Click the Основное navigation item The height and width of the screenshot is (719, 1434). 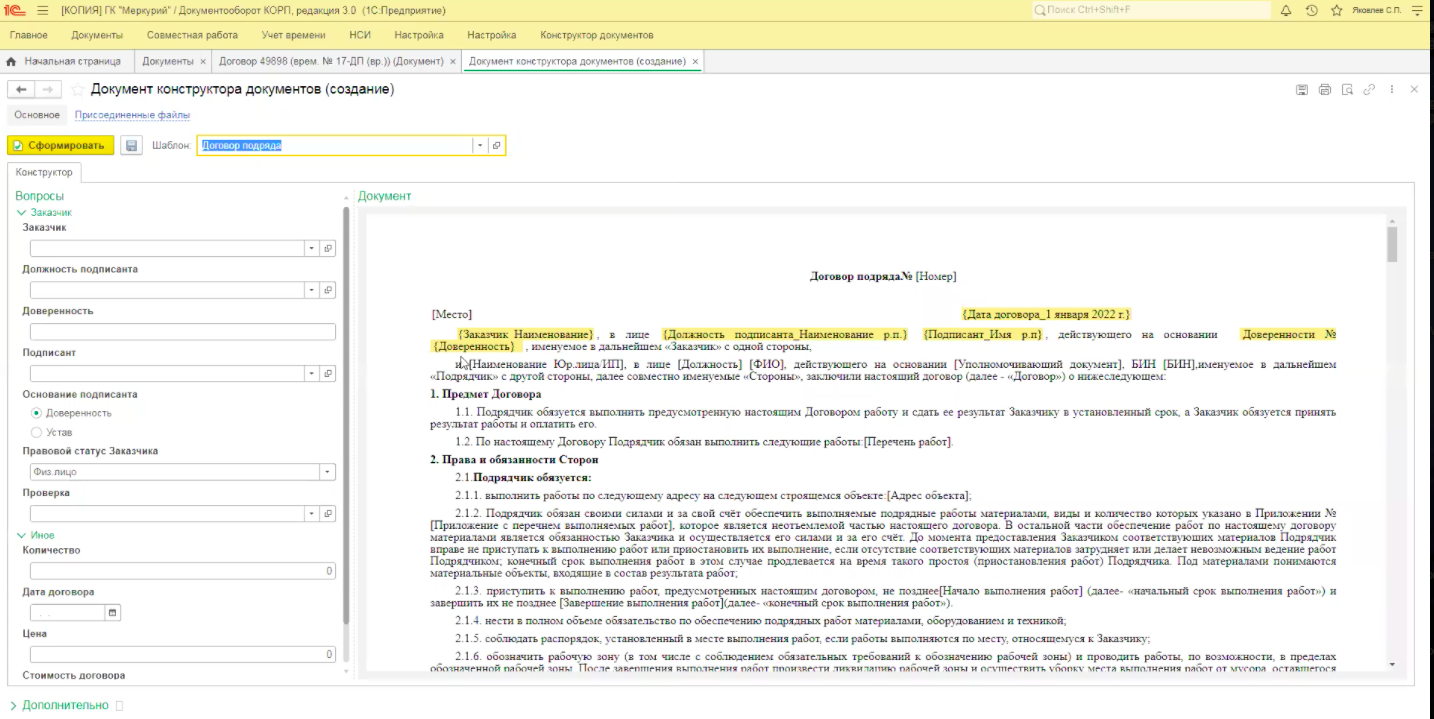[37, 115]
